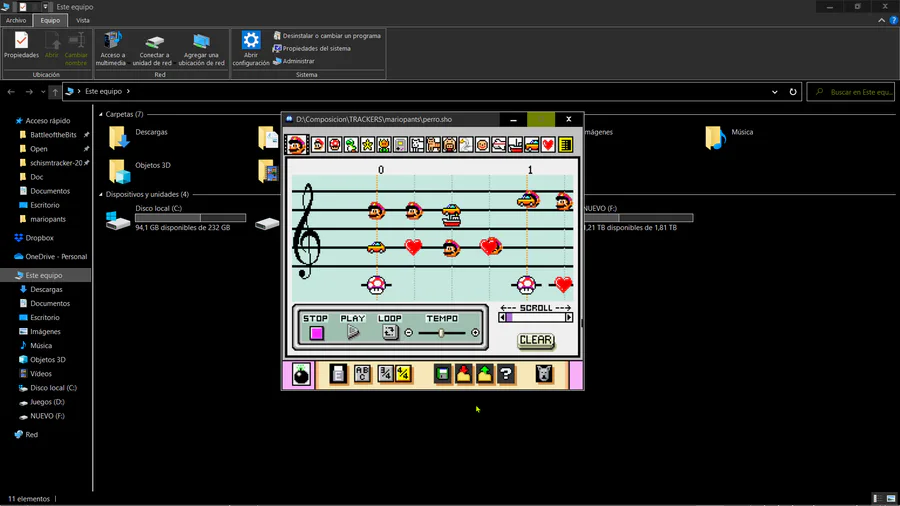This screenshot has width=900, height=506.
Task: Select the Game Boy instrument icon
Action: coord(400,145)
